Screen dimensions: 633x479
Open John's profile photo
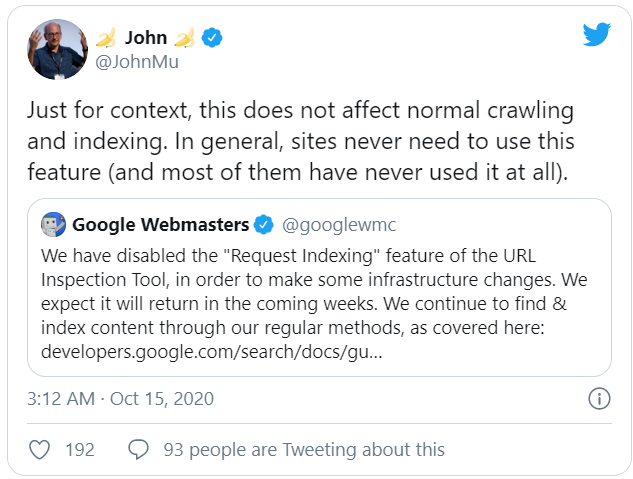[58, 49]
